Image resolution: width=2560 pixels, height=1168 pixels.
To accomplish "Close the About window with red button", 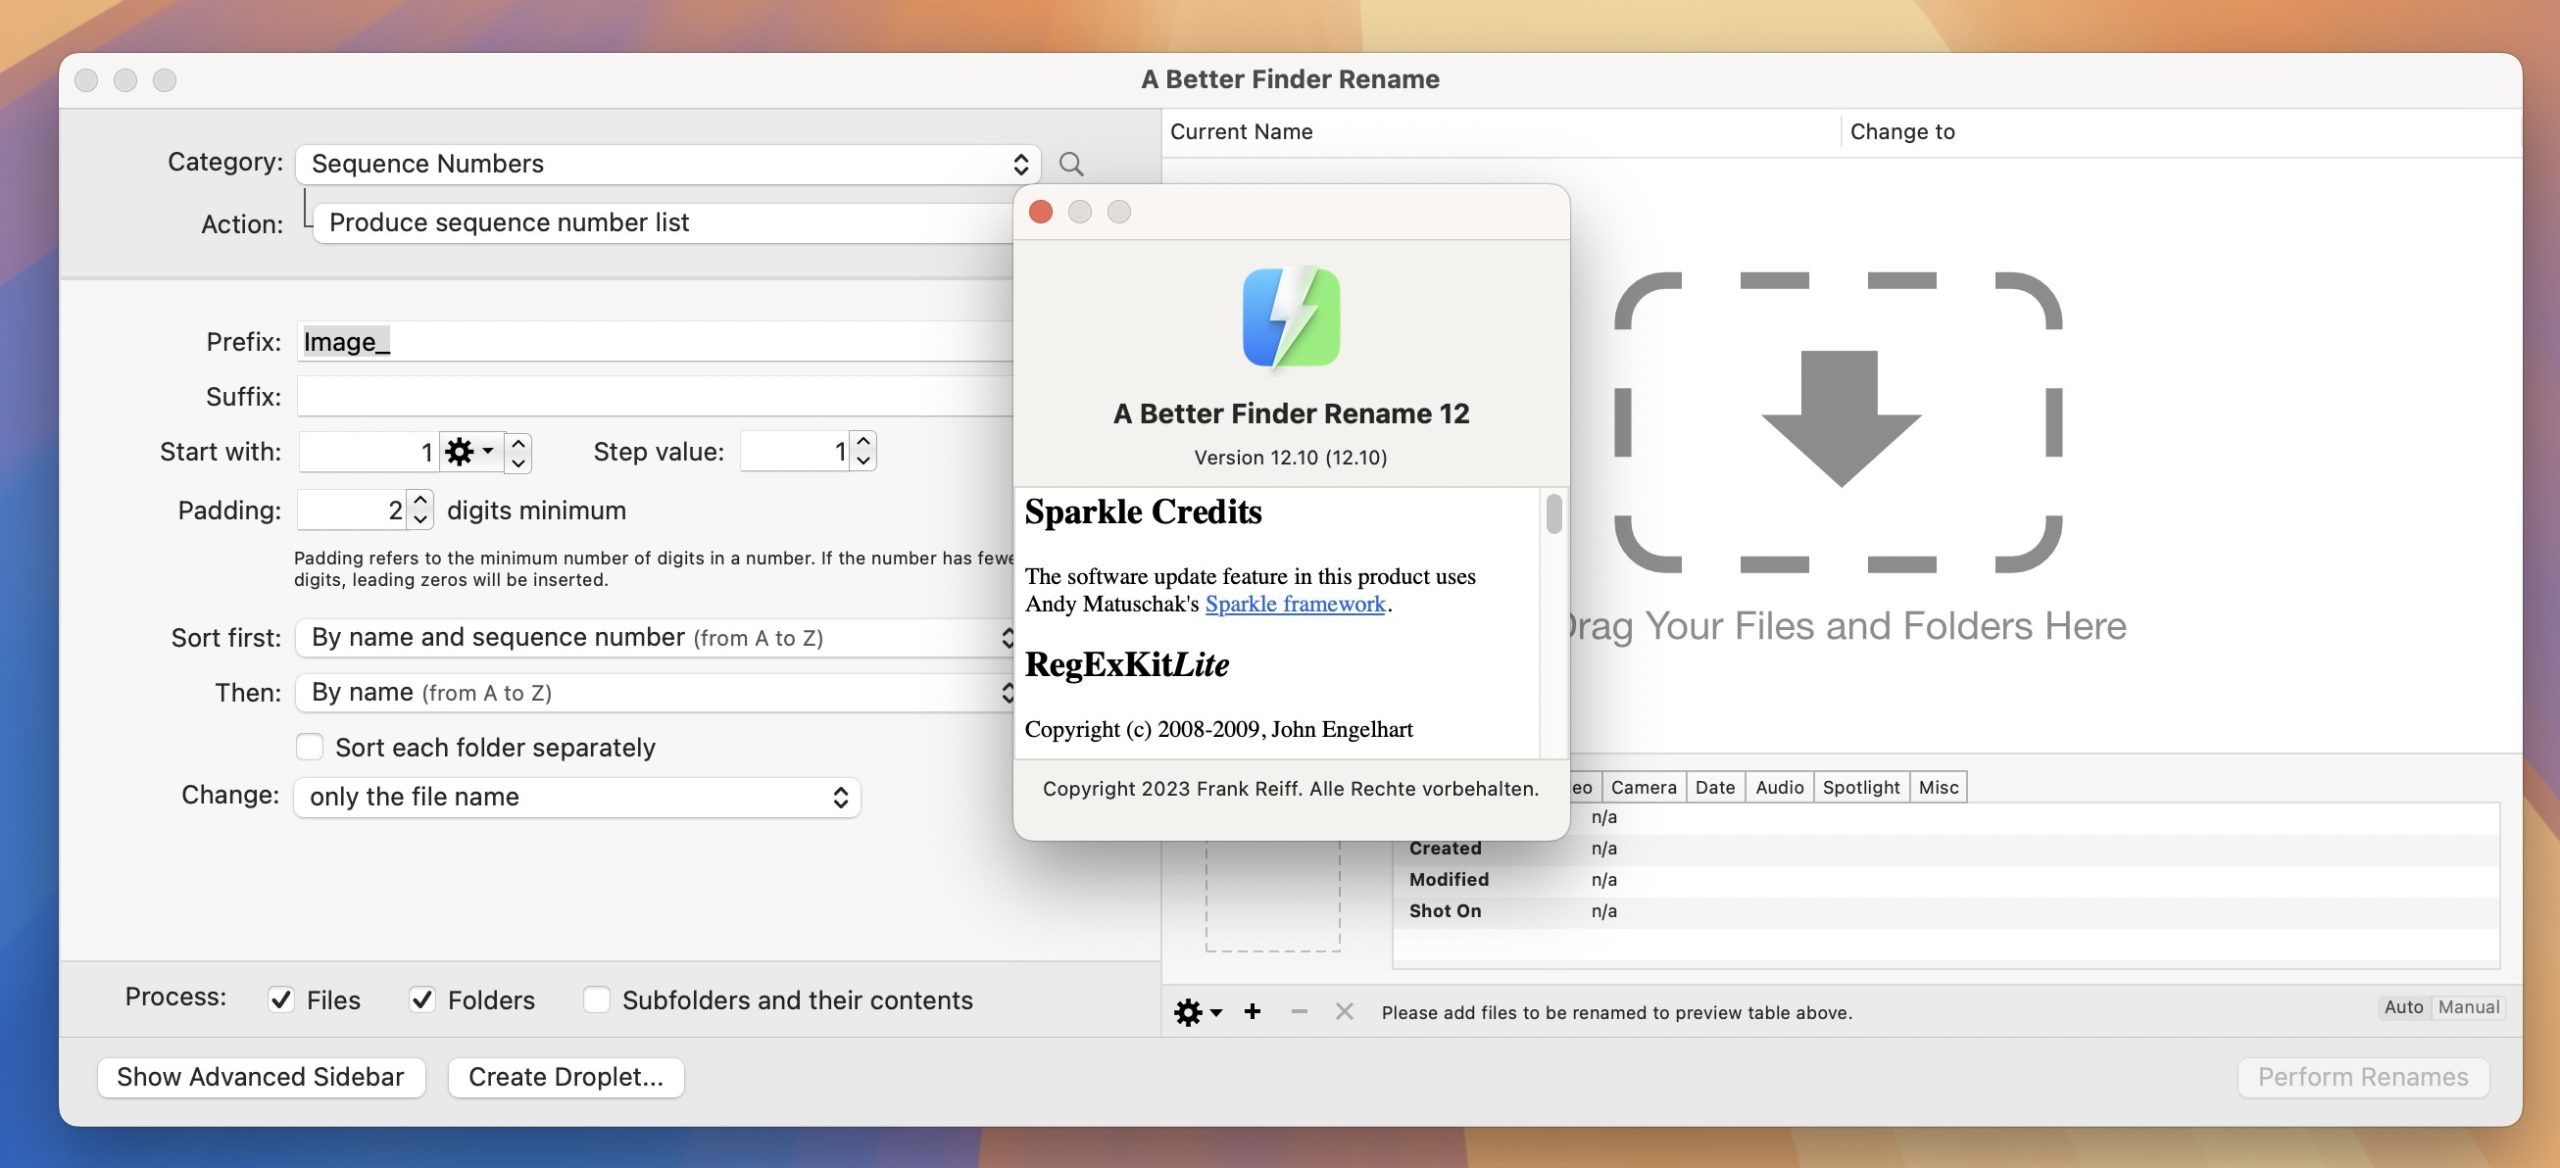I will 1041,212.
